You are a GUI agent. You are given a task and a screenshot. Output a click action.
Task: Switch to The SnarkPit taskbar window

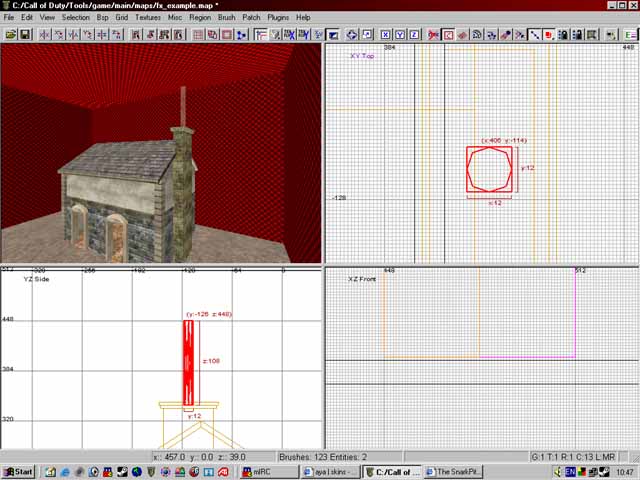click(460, 471)
